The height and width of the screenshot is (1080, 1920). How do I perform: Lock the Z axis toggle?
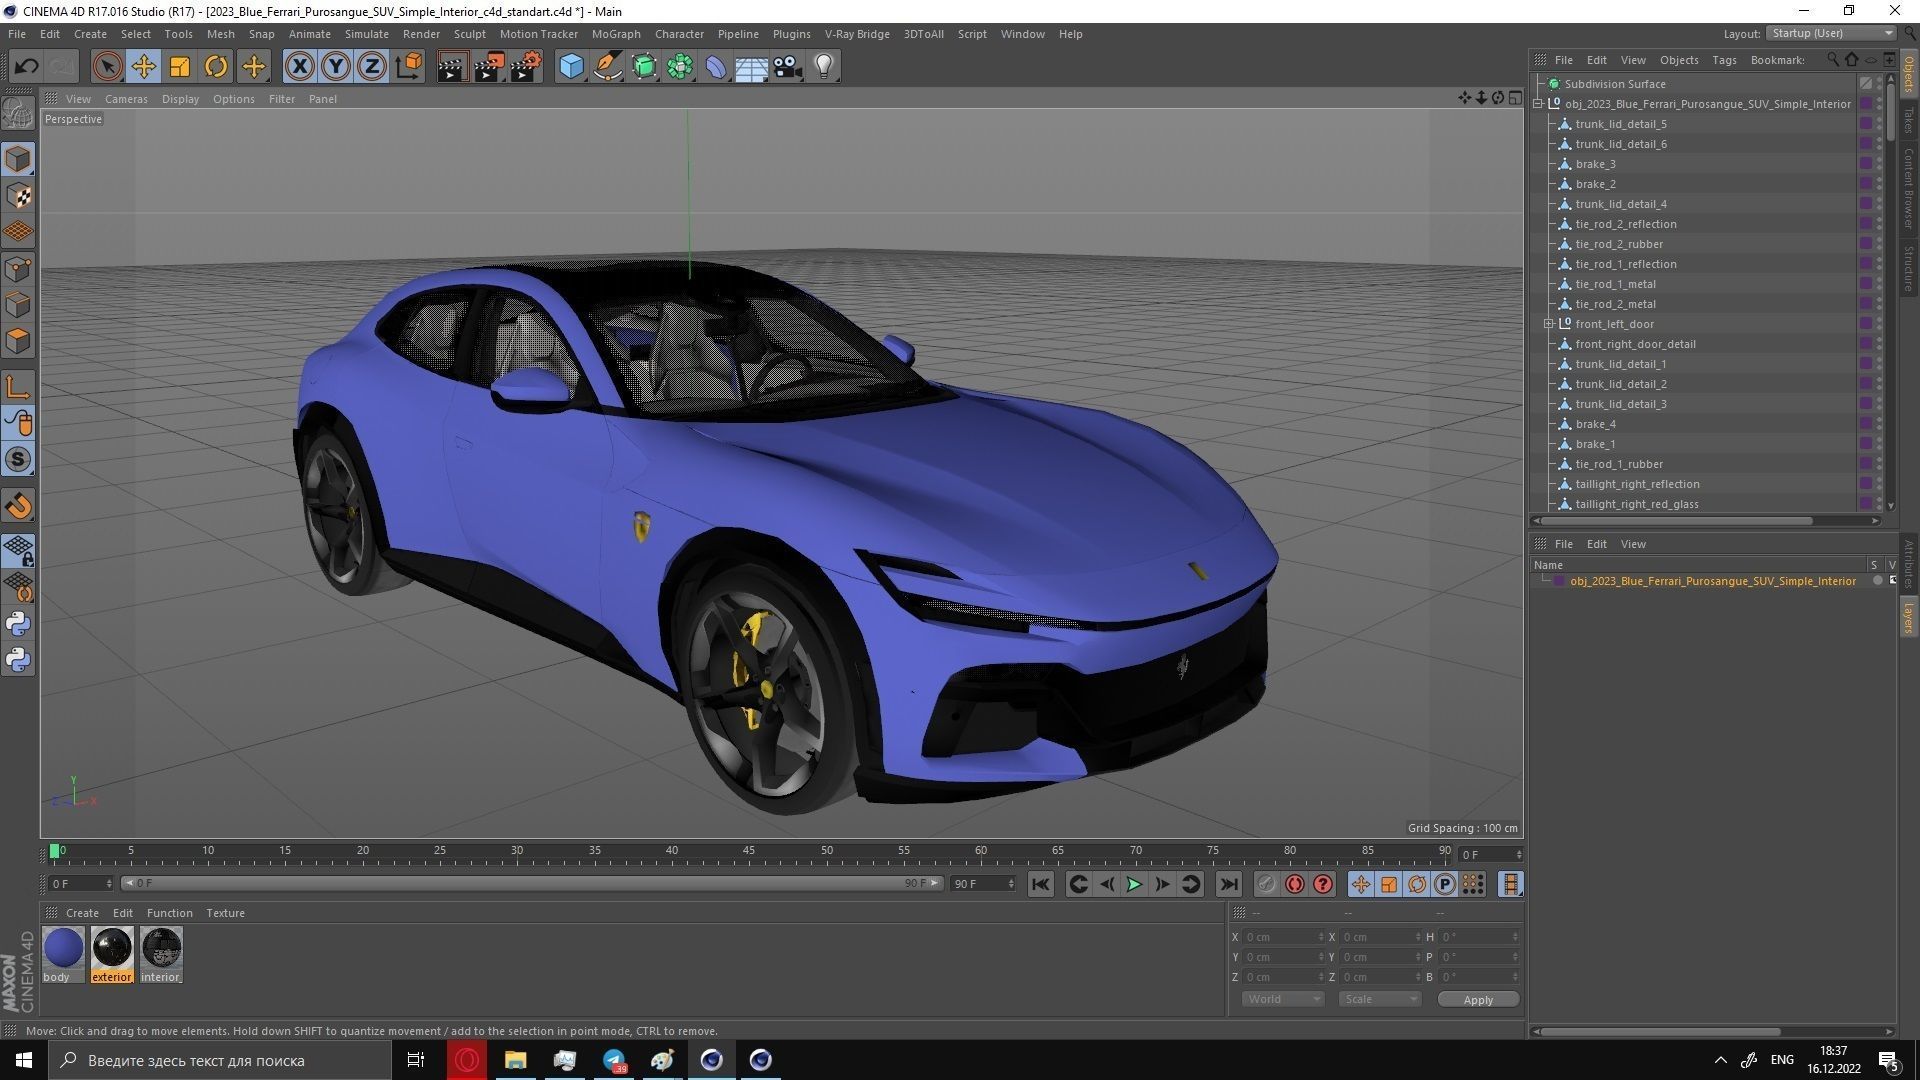click(371, 66)
